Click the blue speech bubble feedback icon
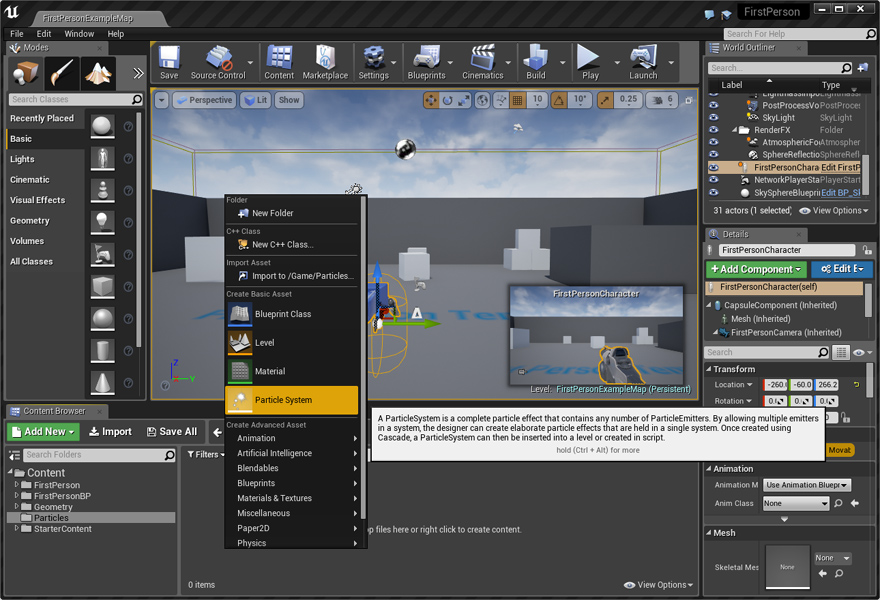Screen dimensions: 880x600 (x=709, y=14)
